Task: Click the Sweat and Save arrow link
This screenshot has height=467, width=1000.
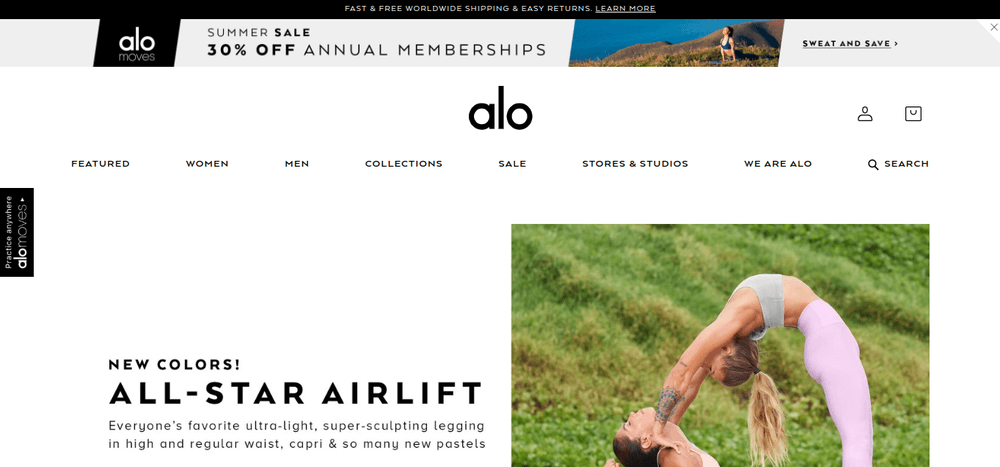Action: [850, 43]
